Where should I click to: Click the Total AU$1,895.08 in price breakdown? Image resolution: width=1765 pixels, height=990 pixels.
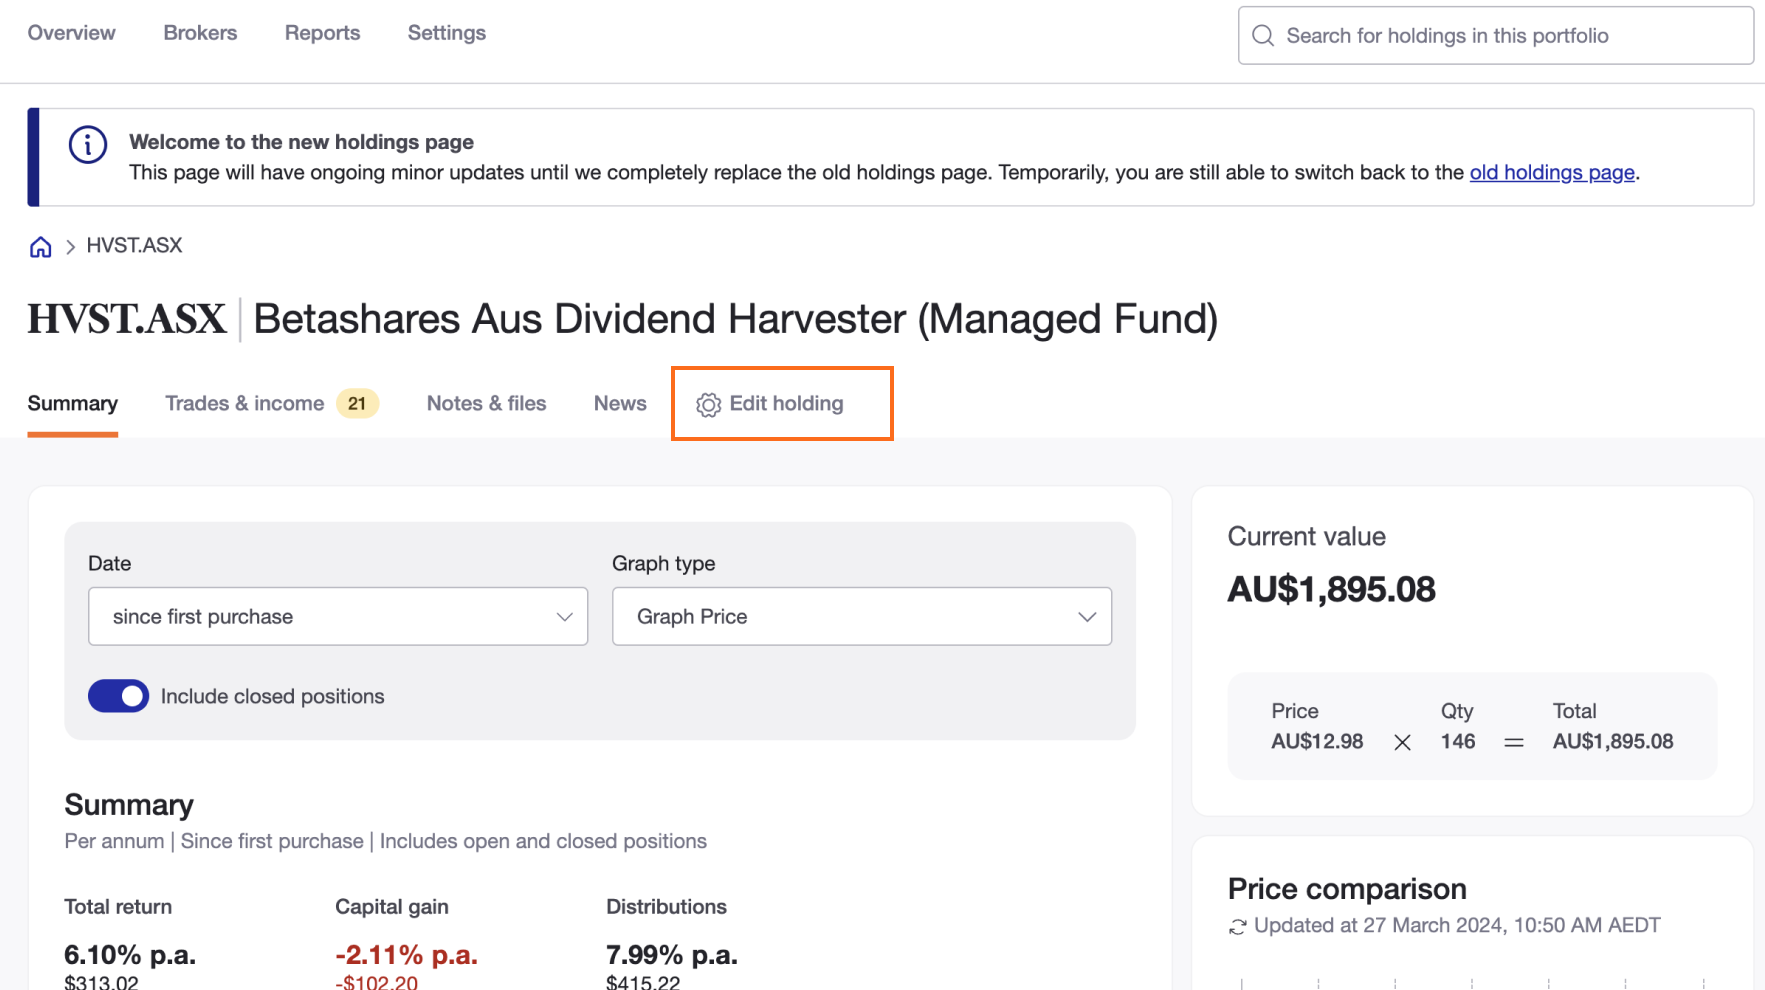click(x=1613, y=741)
